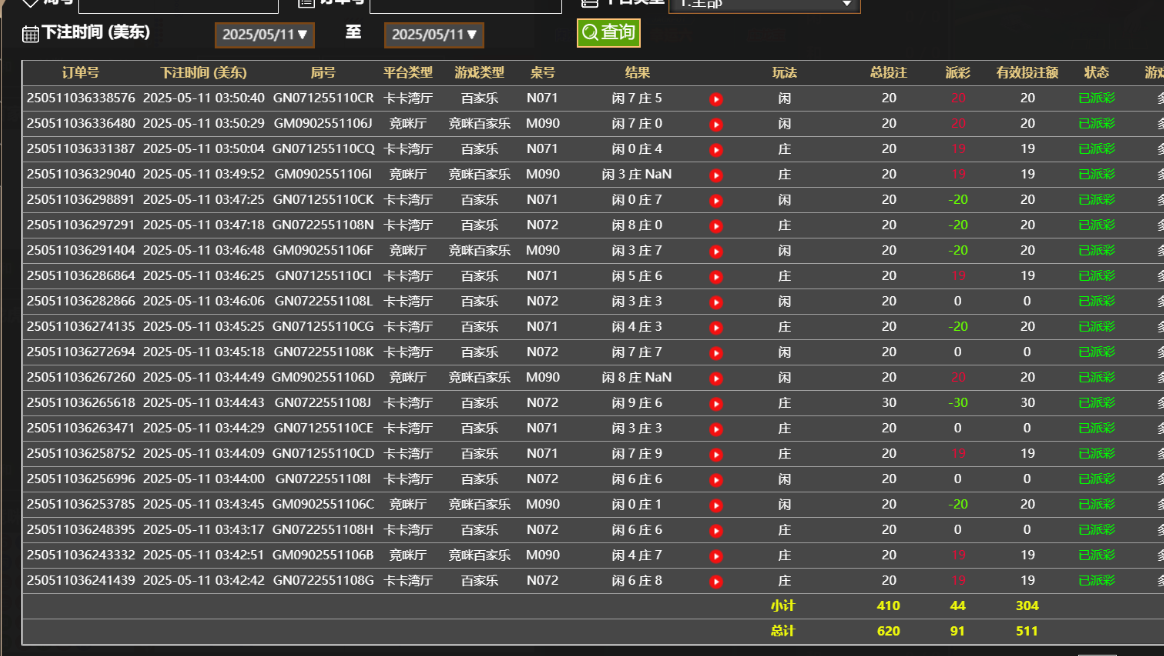
Task: Click the magnifier icon inside the 查询 button
Action: tap(589, 32)
